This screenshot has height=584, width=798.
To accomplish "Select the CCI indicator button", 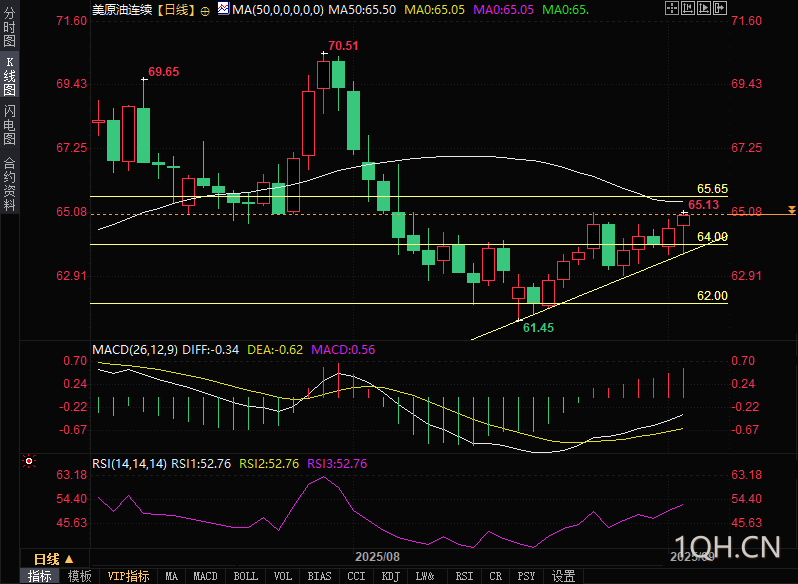I will pyautogui.click(x=356, y=576).
